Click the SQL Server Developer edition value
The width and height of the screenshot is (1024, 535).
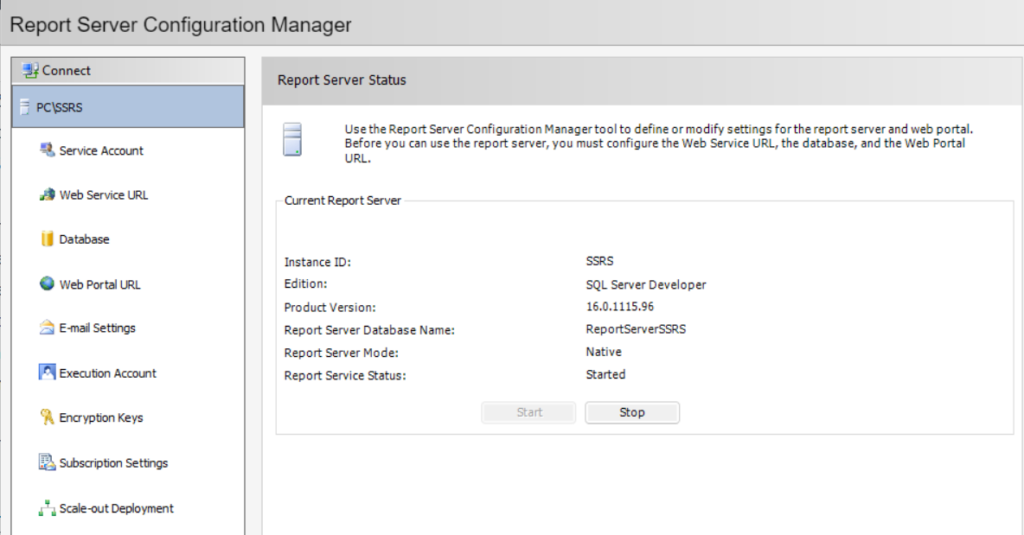(646, 285)
